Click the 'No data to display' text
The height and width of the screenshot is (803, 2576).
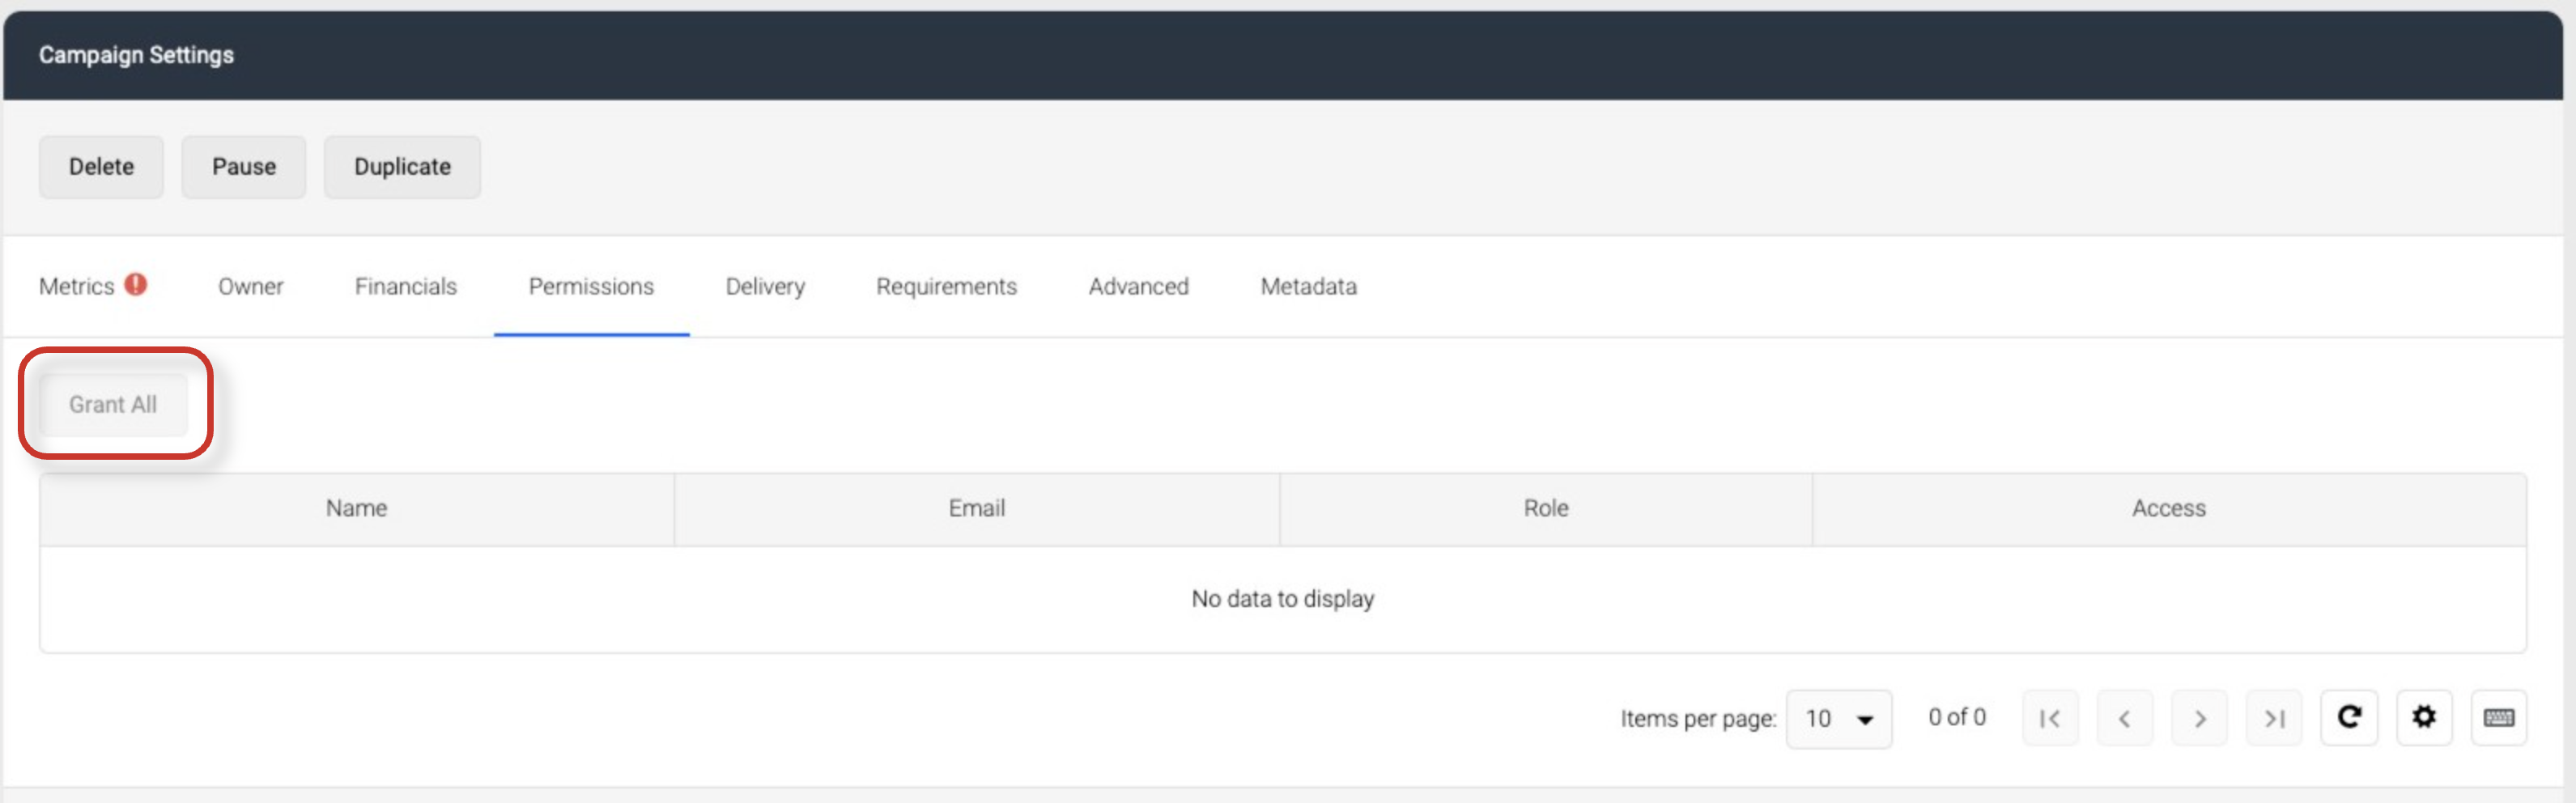pos(1282,598)
